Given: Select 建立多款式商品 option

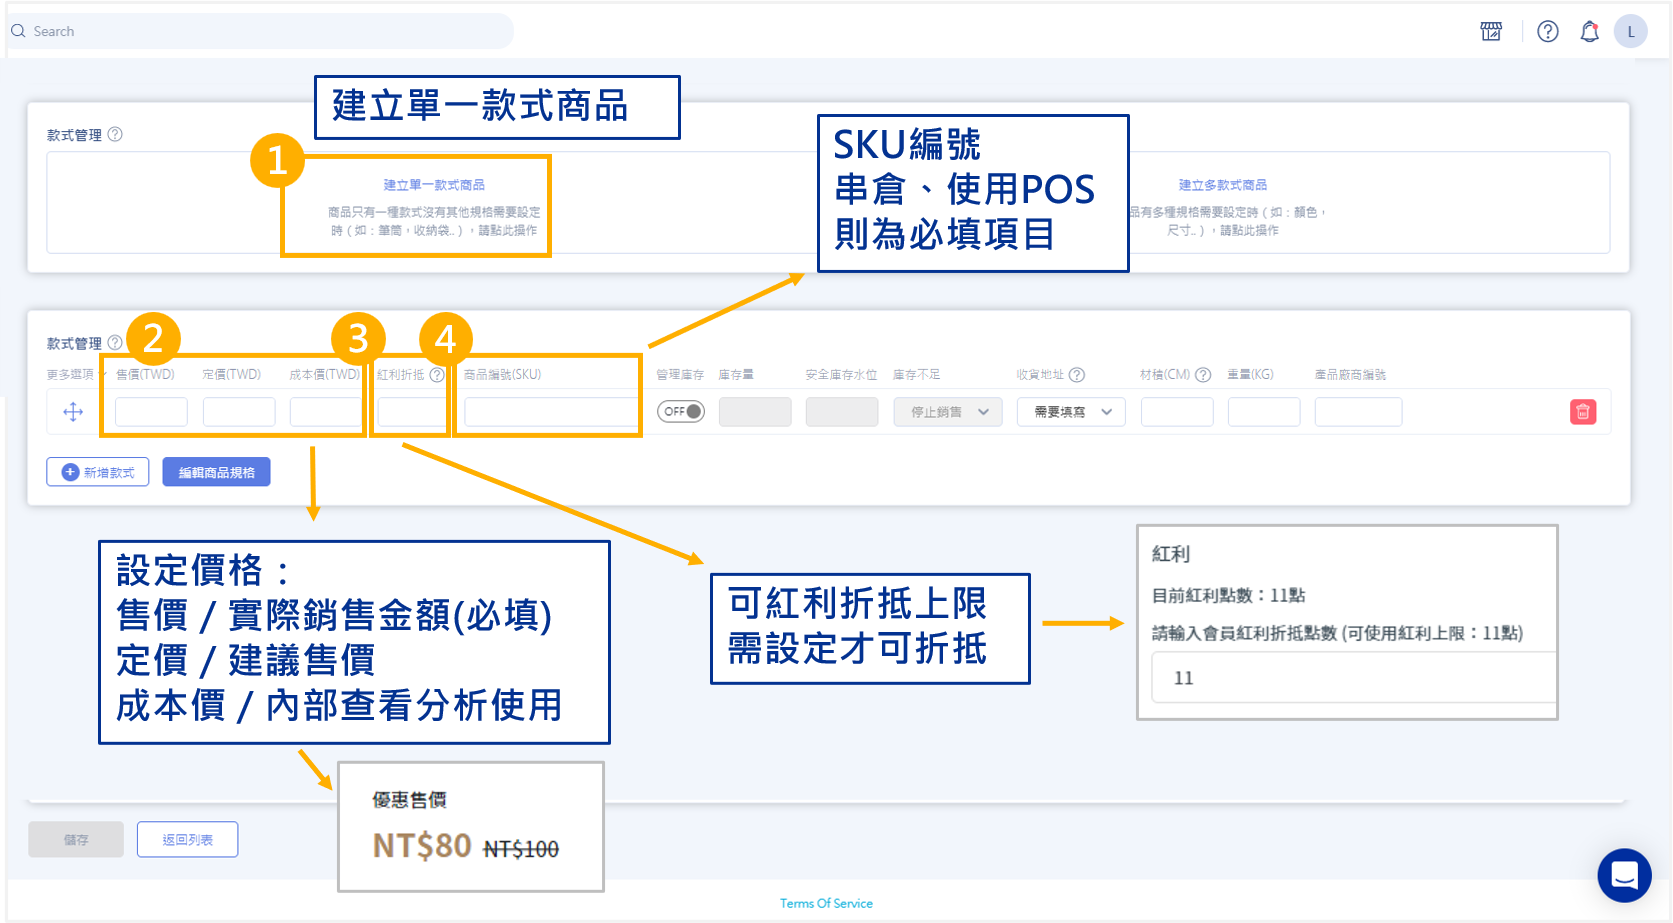Looking at the screenshot, I should pos(1222,185).
